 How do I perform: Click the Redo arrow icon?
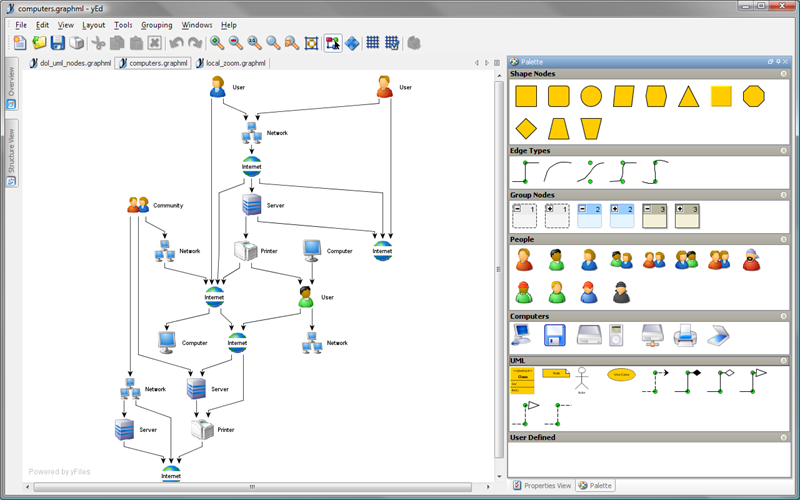195,43
